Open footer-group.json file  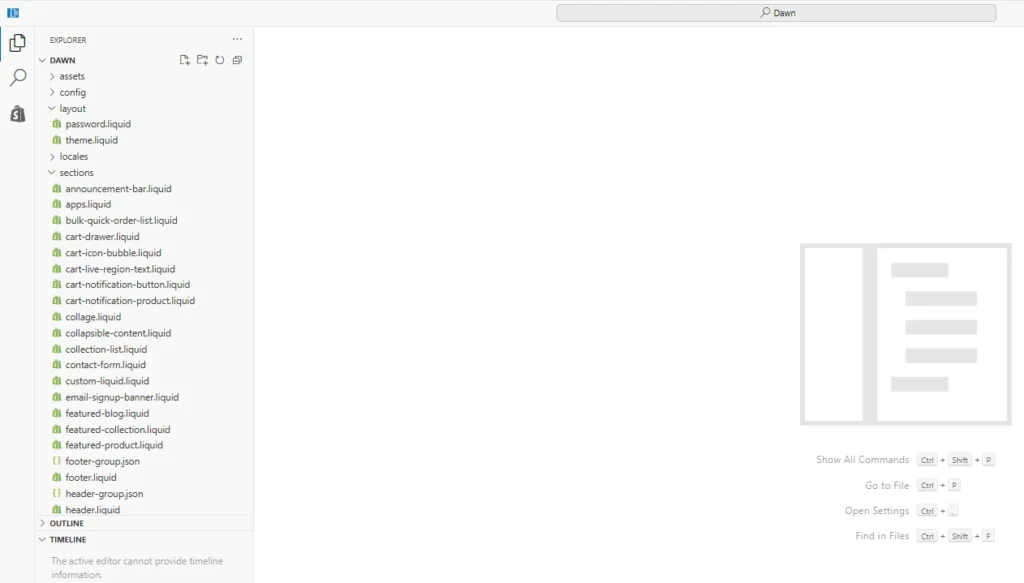(x=102, y=461)
